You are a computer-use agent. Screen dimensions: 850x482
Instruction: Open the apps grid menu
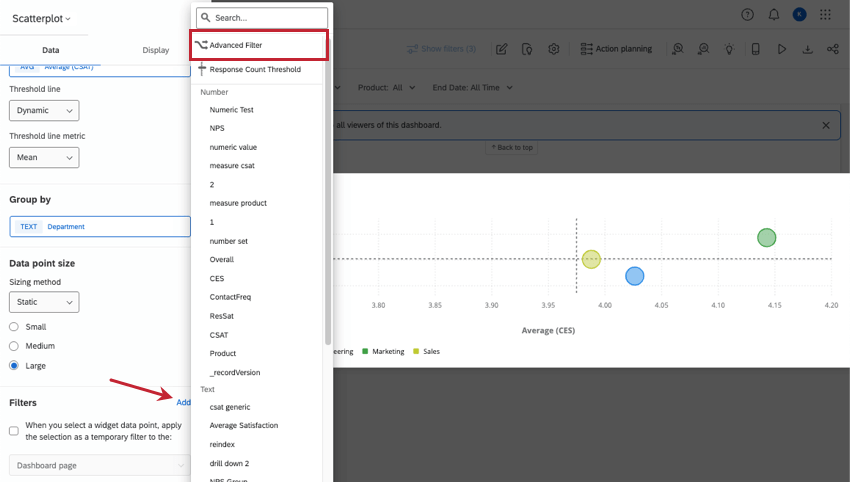[825, 15]
